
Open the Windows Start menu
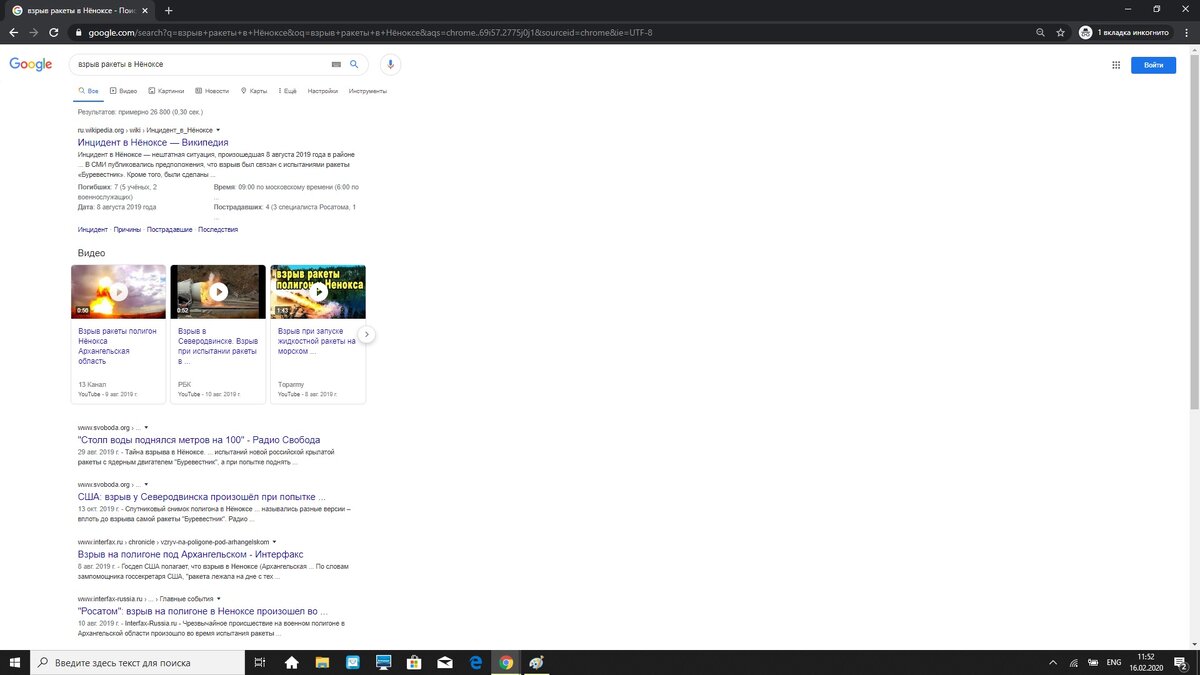coord(14,662)
